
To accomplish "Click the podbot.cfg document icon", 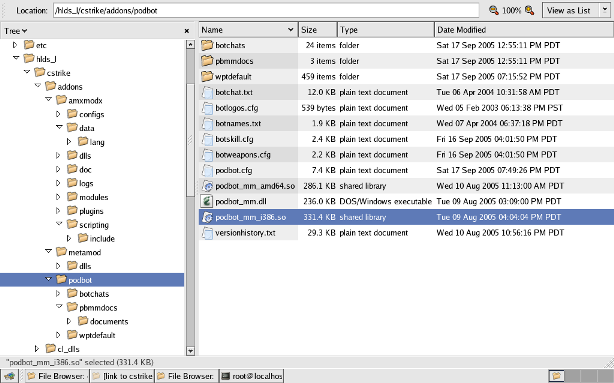I will point(207,170).
